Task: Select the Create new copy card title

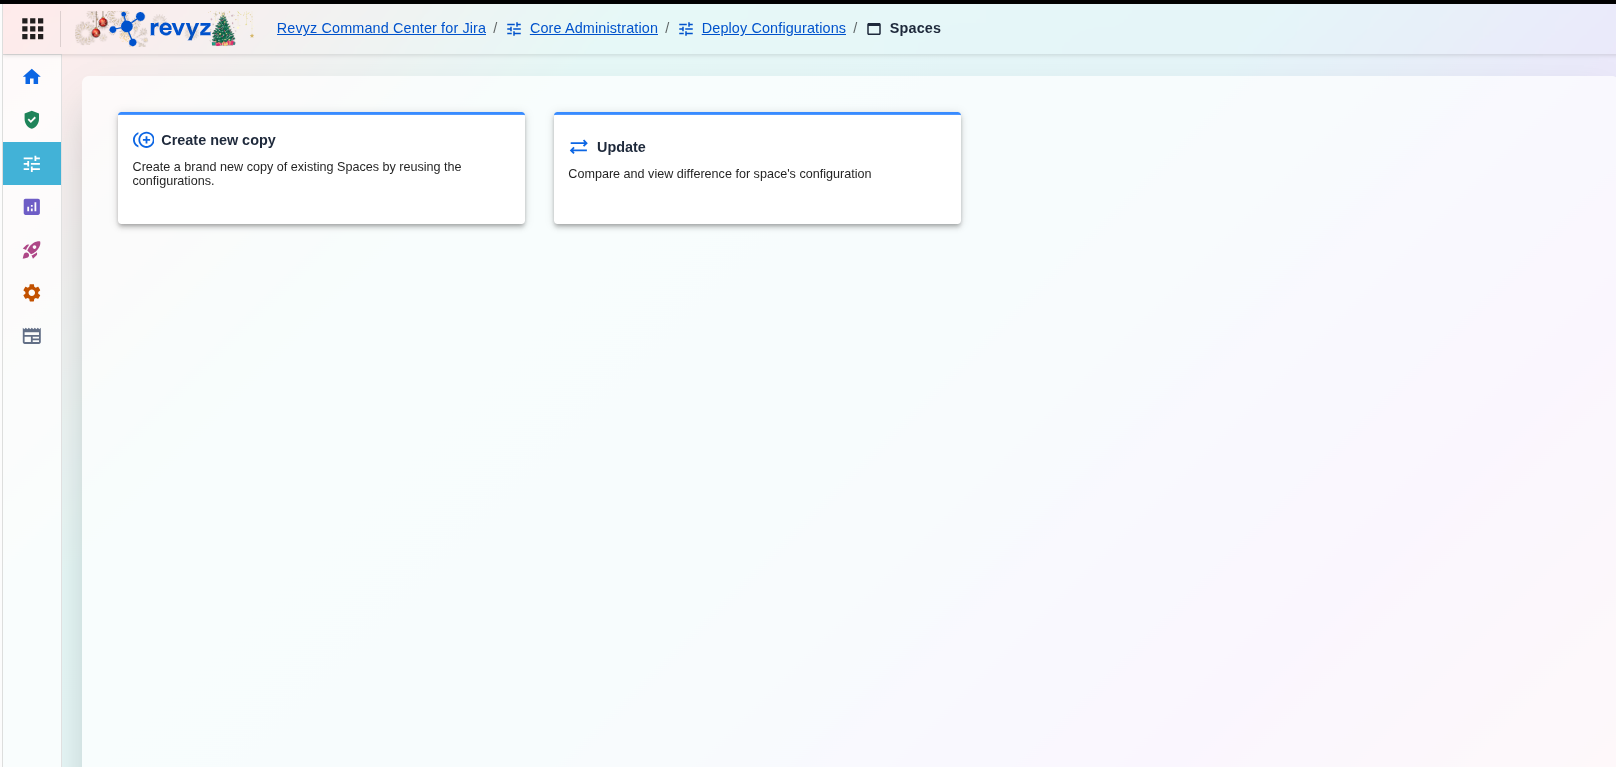Action: click(x=218, y=140)
